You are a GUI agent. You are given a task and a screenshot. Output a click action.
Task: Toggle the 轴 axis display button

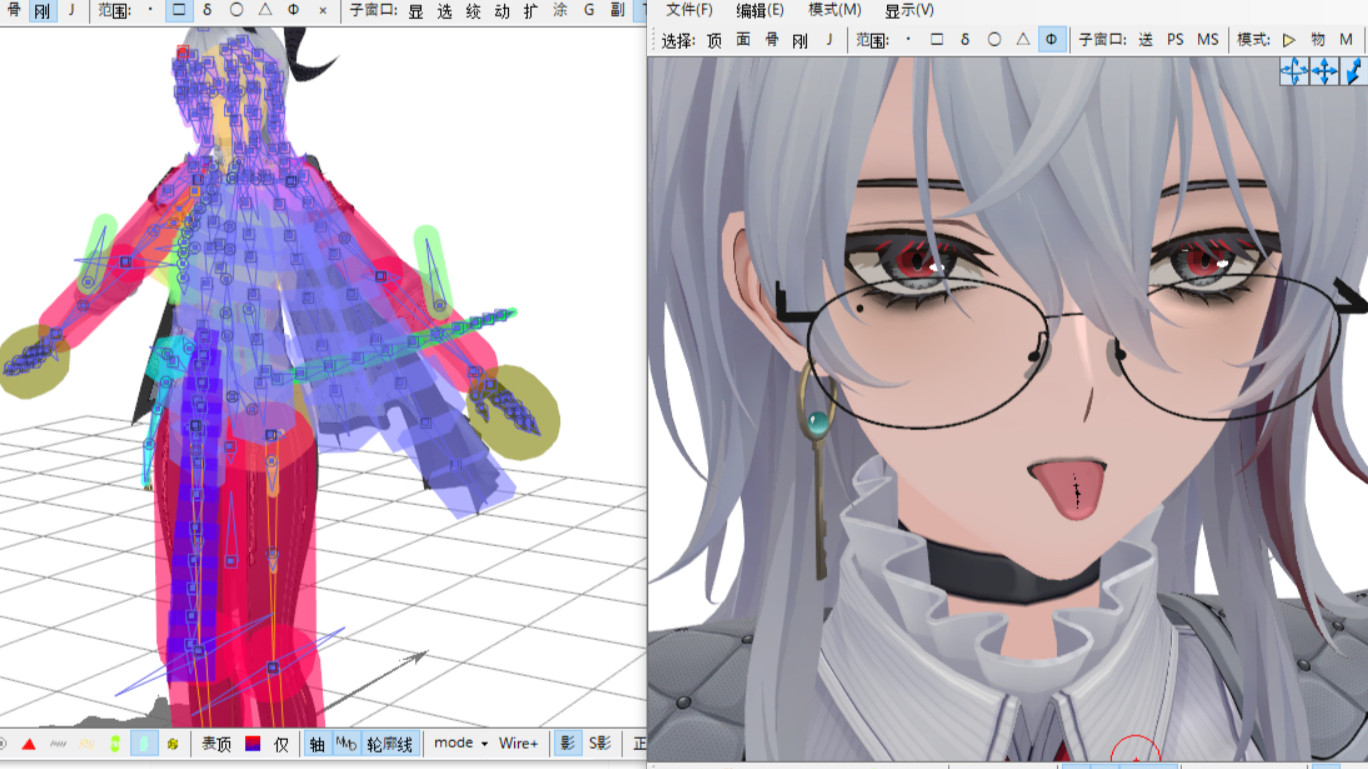pyautogui.click(x=317, y=744)
